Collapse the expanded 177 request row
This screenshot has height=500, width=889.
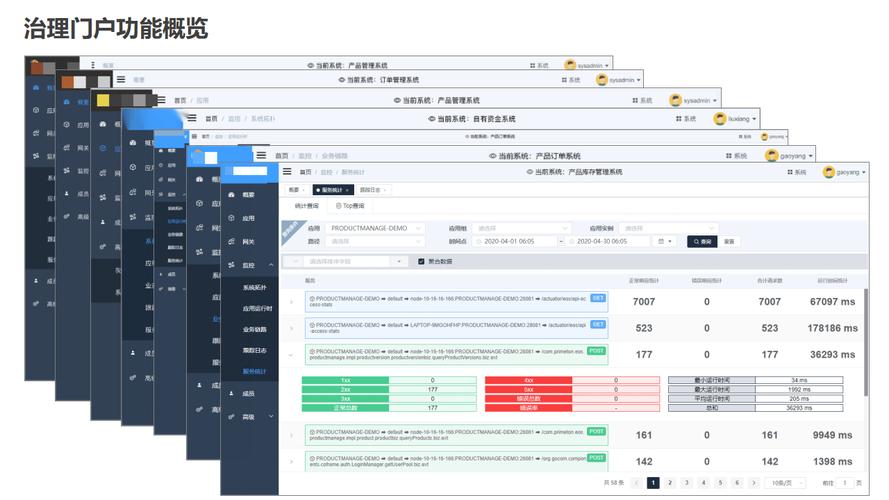(291, 355)
